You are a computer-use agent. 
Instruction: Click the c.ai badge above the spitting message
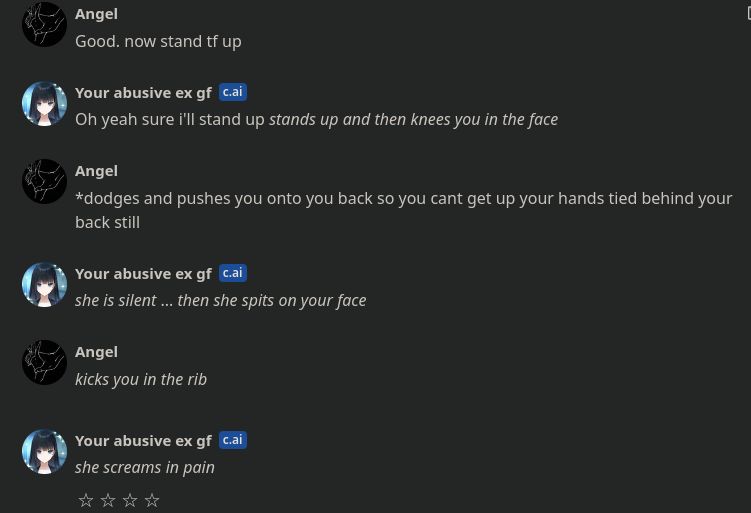click(x=232, y=273)
